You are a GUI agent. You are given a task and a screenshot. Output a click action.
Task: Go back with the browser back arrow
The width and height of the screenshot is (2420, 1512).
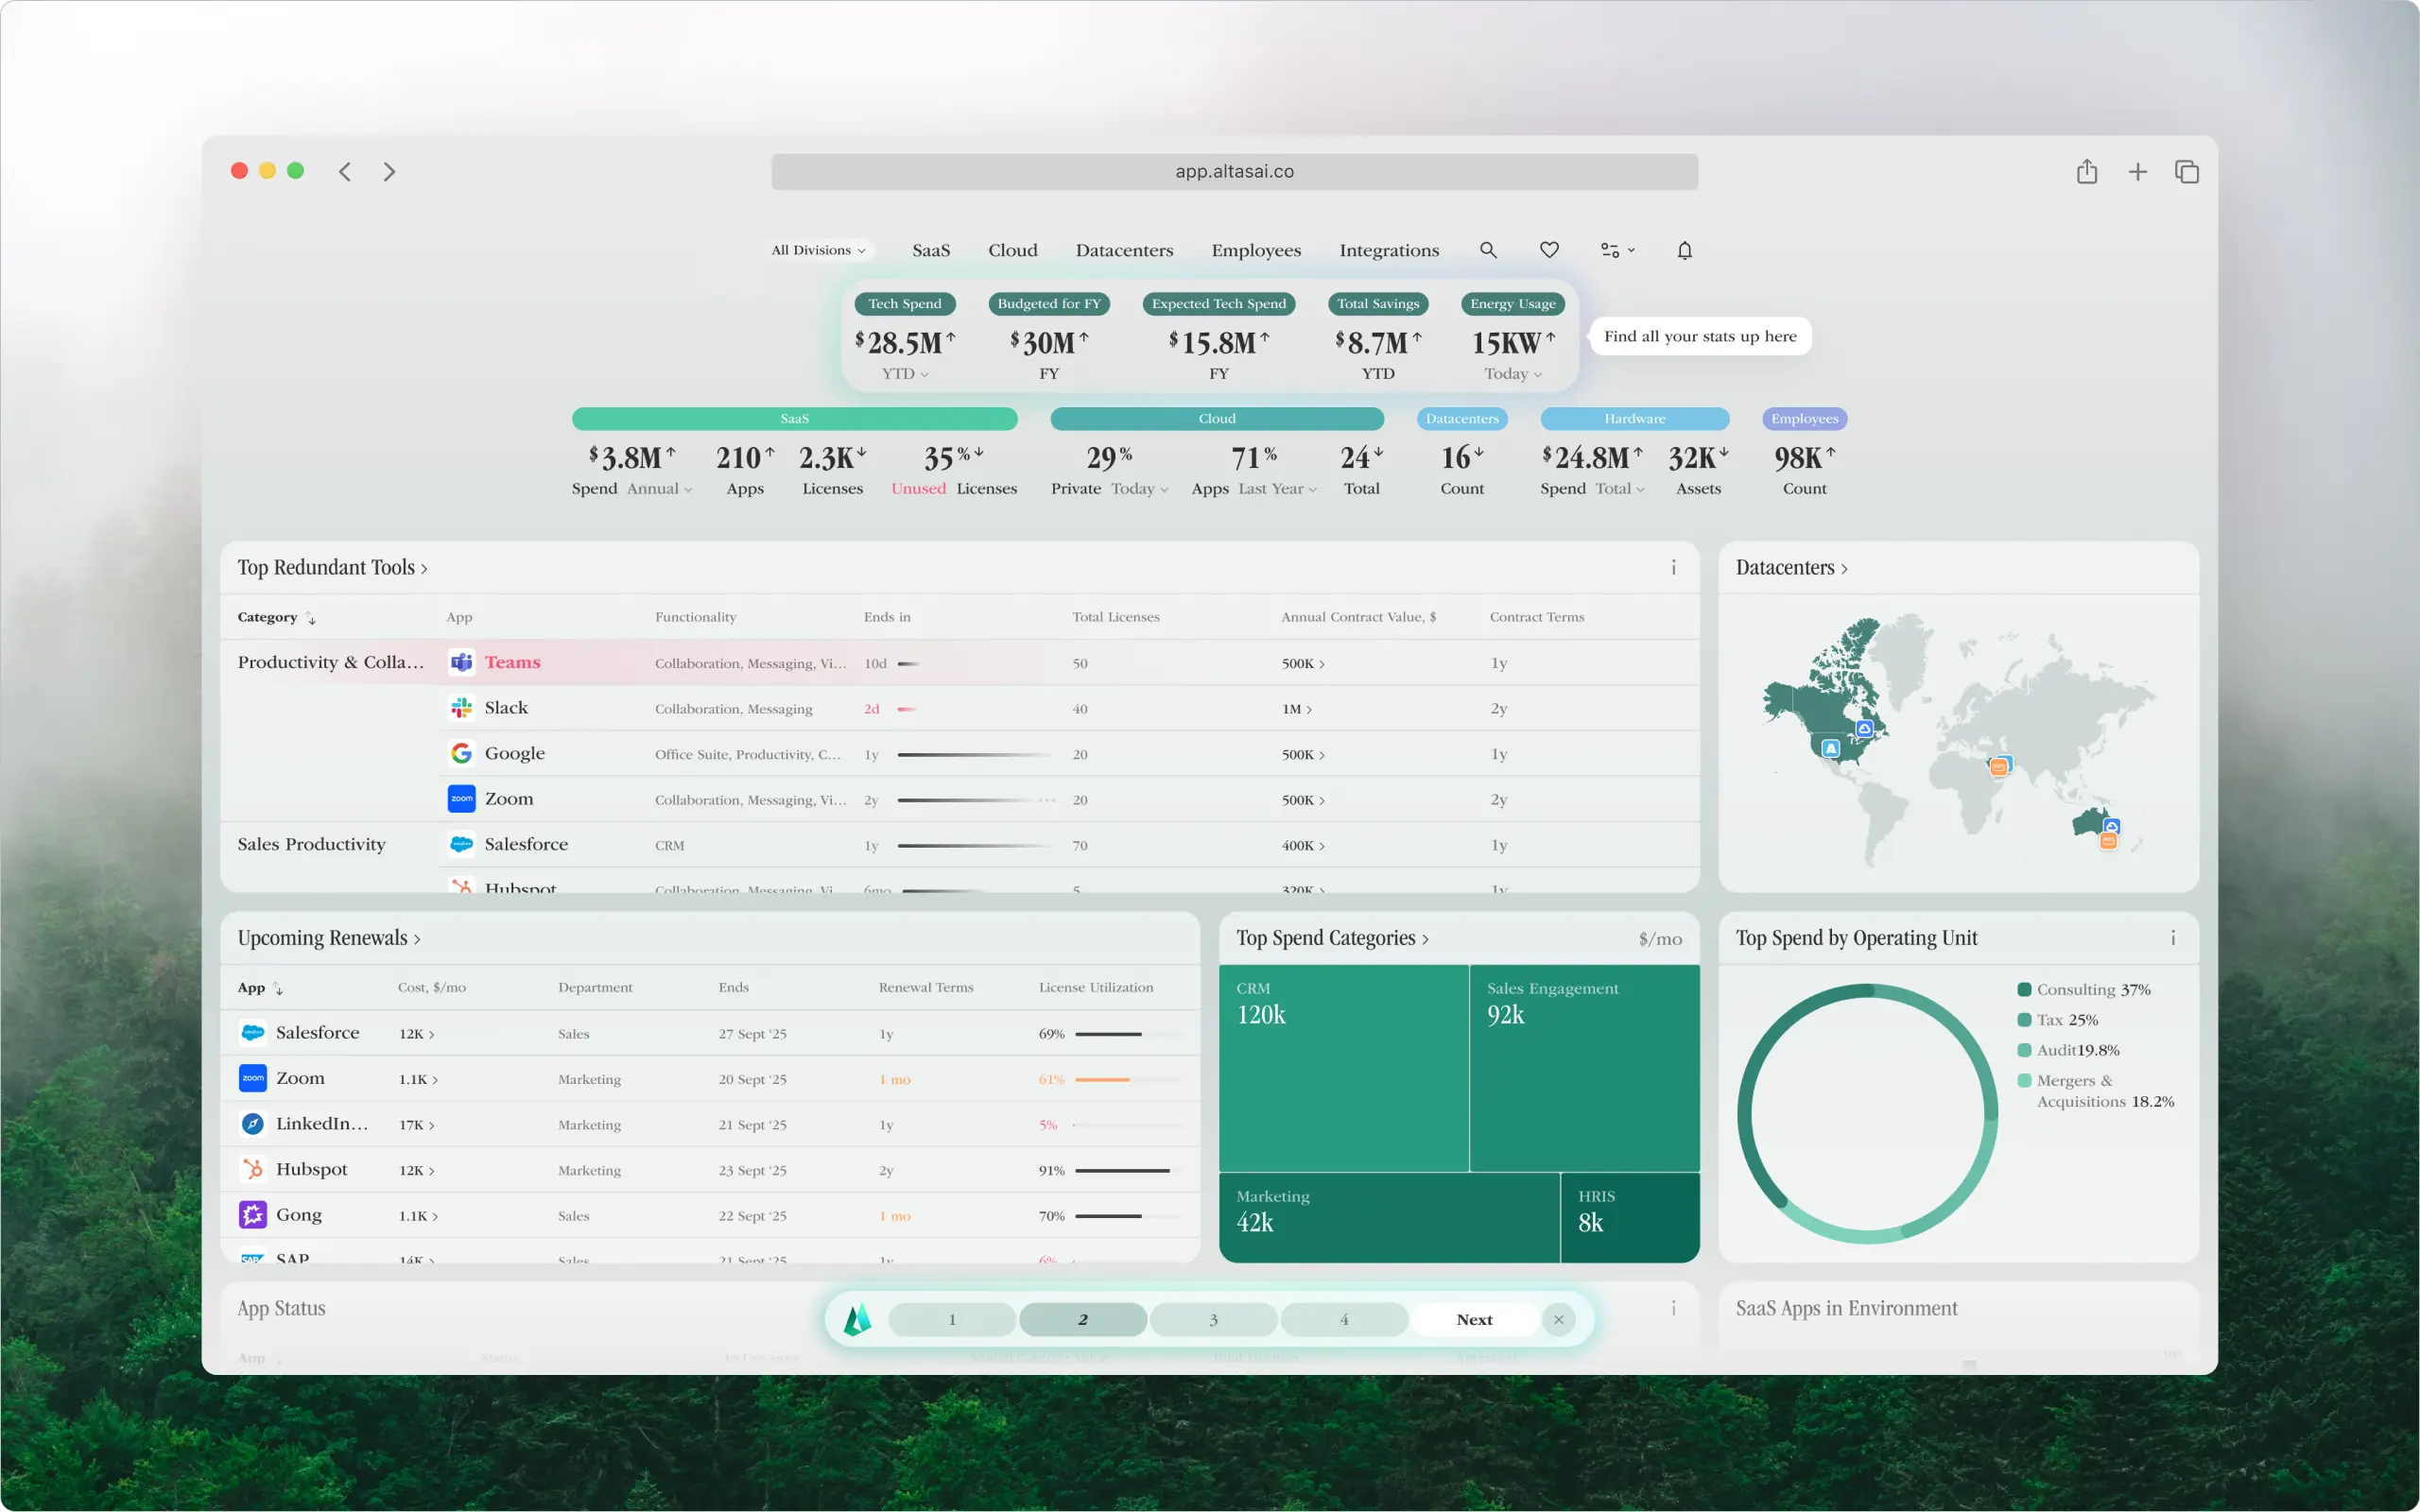coord(345,172)
